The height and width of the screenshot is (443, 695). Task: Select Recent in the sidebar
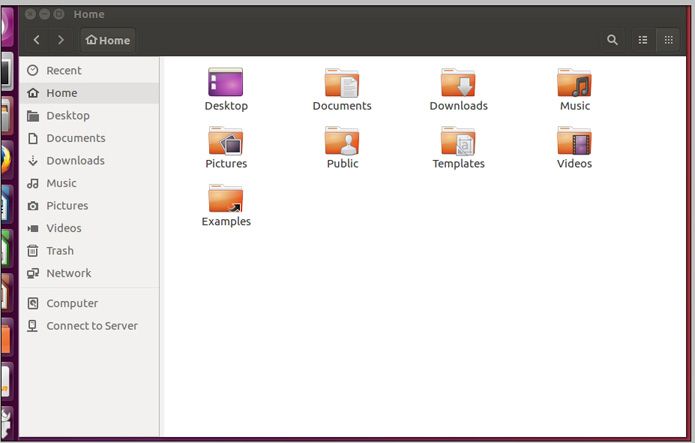pyautogui.click(x=63, y=70)
